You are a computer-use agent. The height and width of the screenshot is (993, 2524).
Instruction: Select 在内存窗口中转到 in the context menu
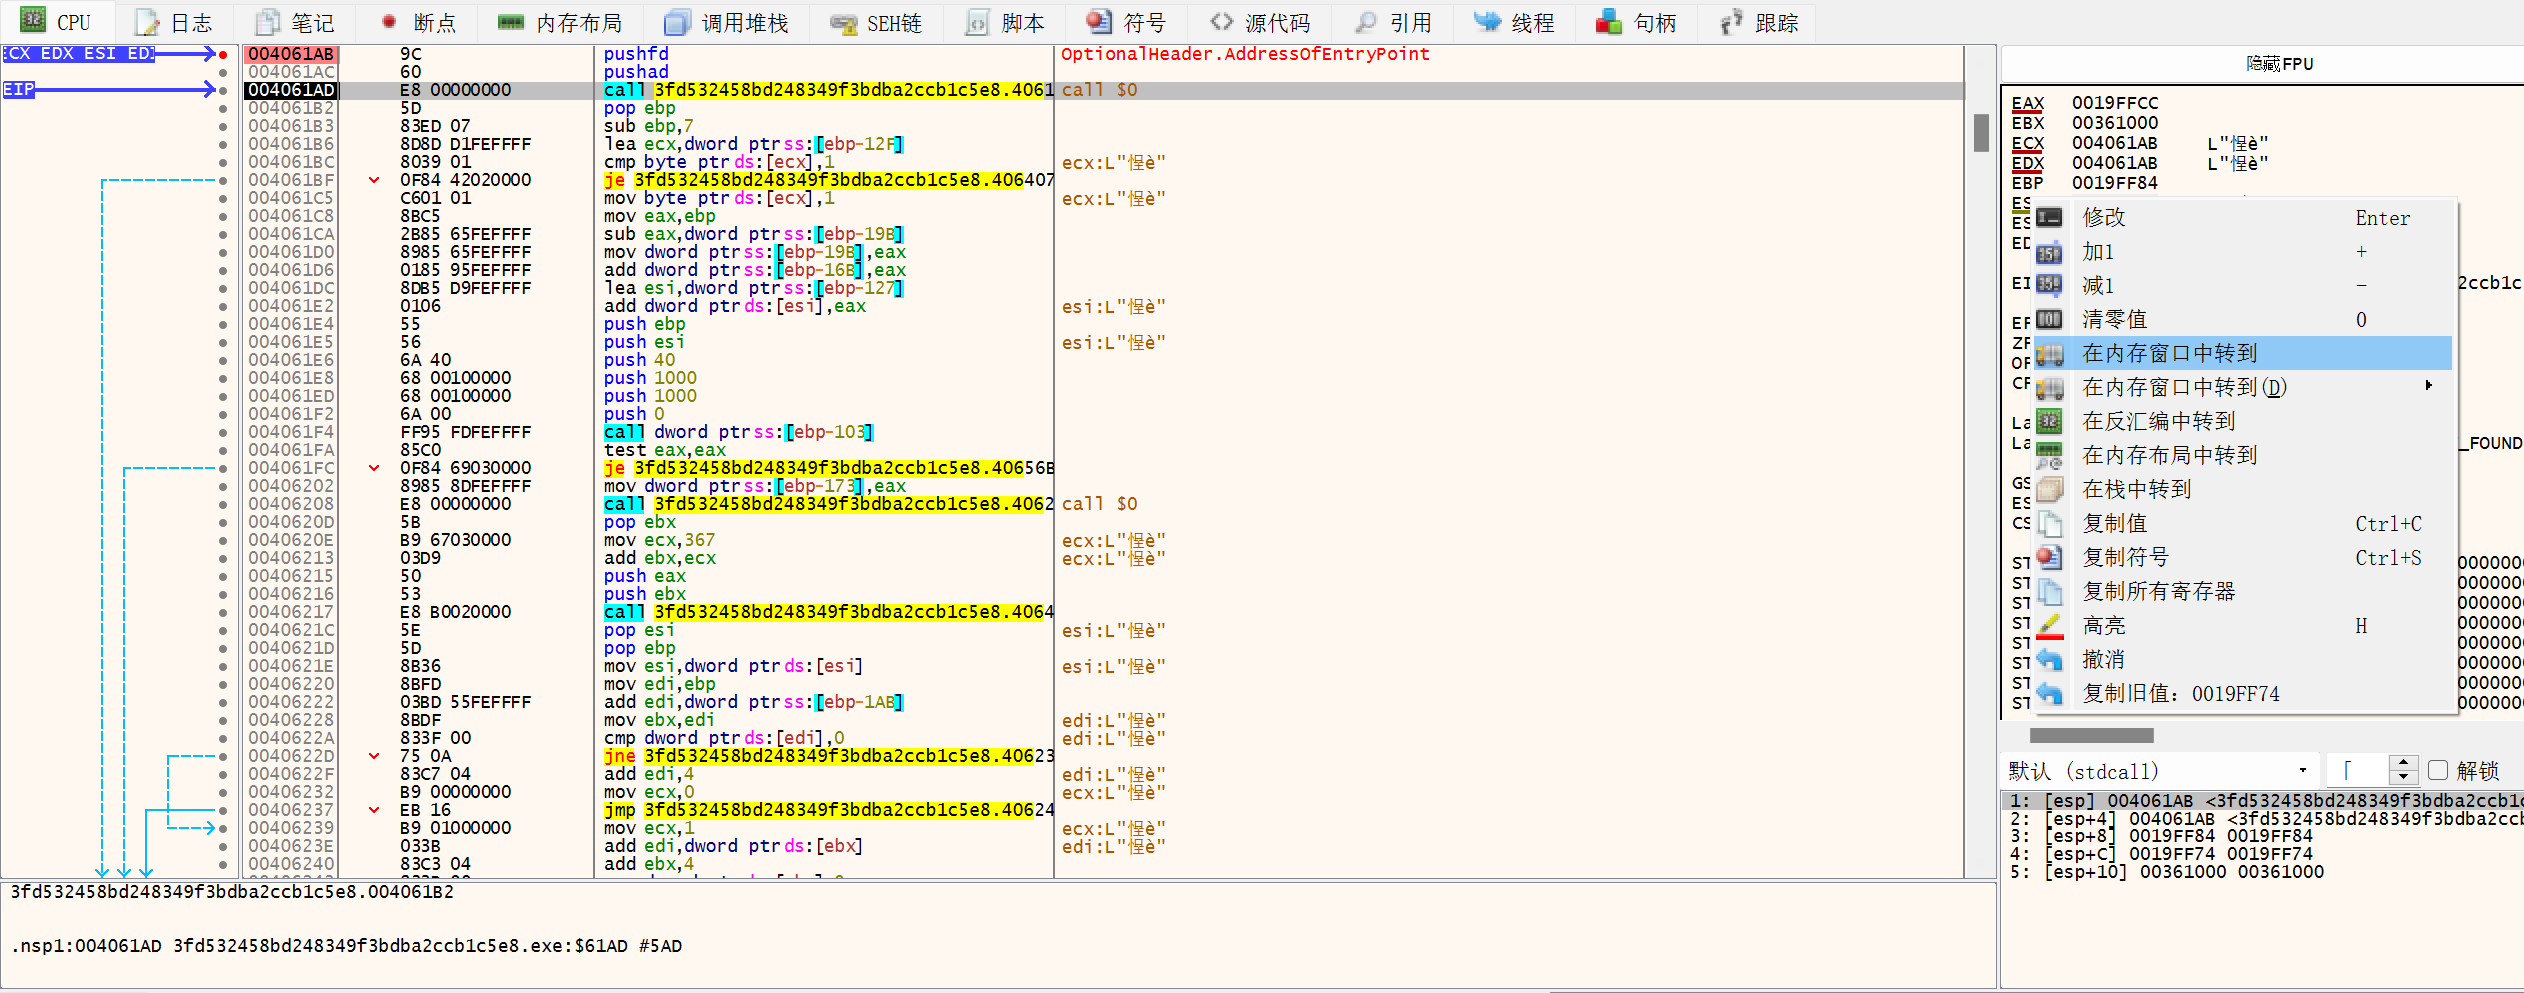point(2244,353)
